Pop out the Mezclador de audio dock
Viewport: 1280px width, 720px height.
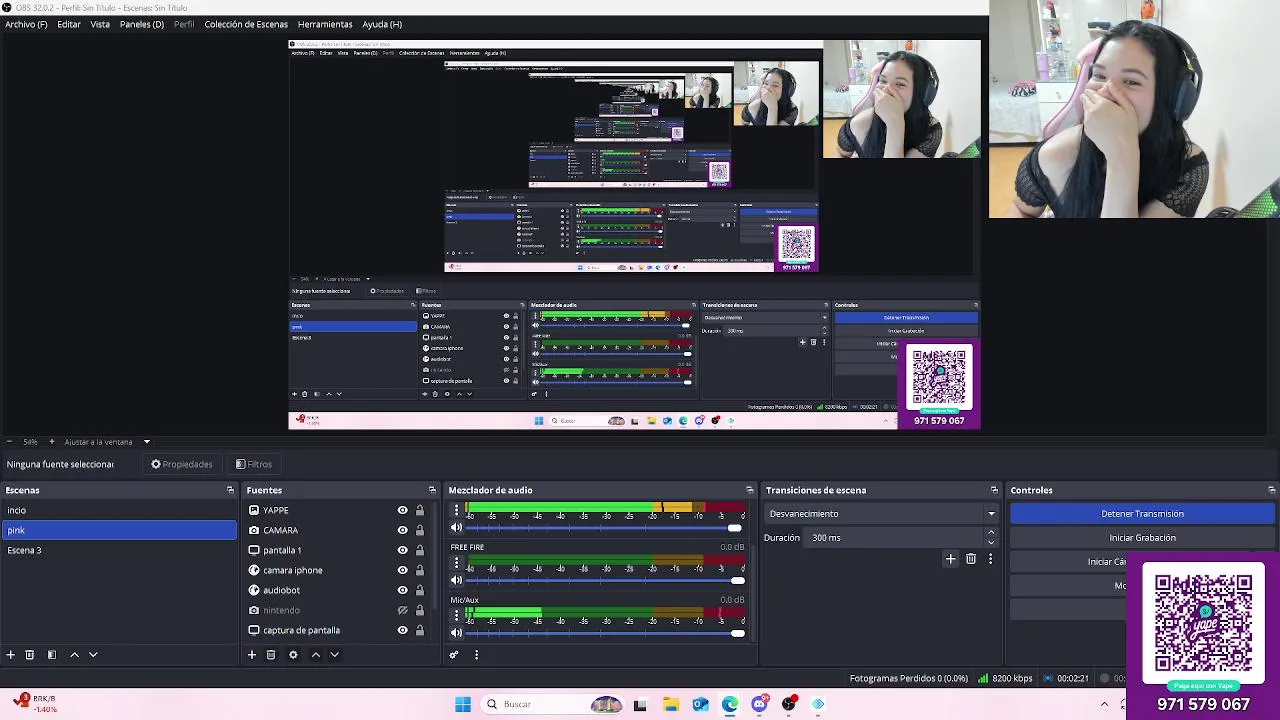coord(749,490)
